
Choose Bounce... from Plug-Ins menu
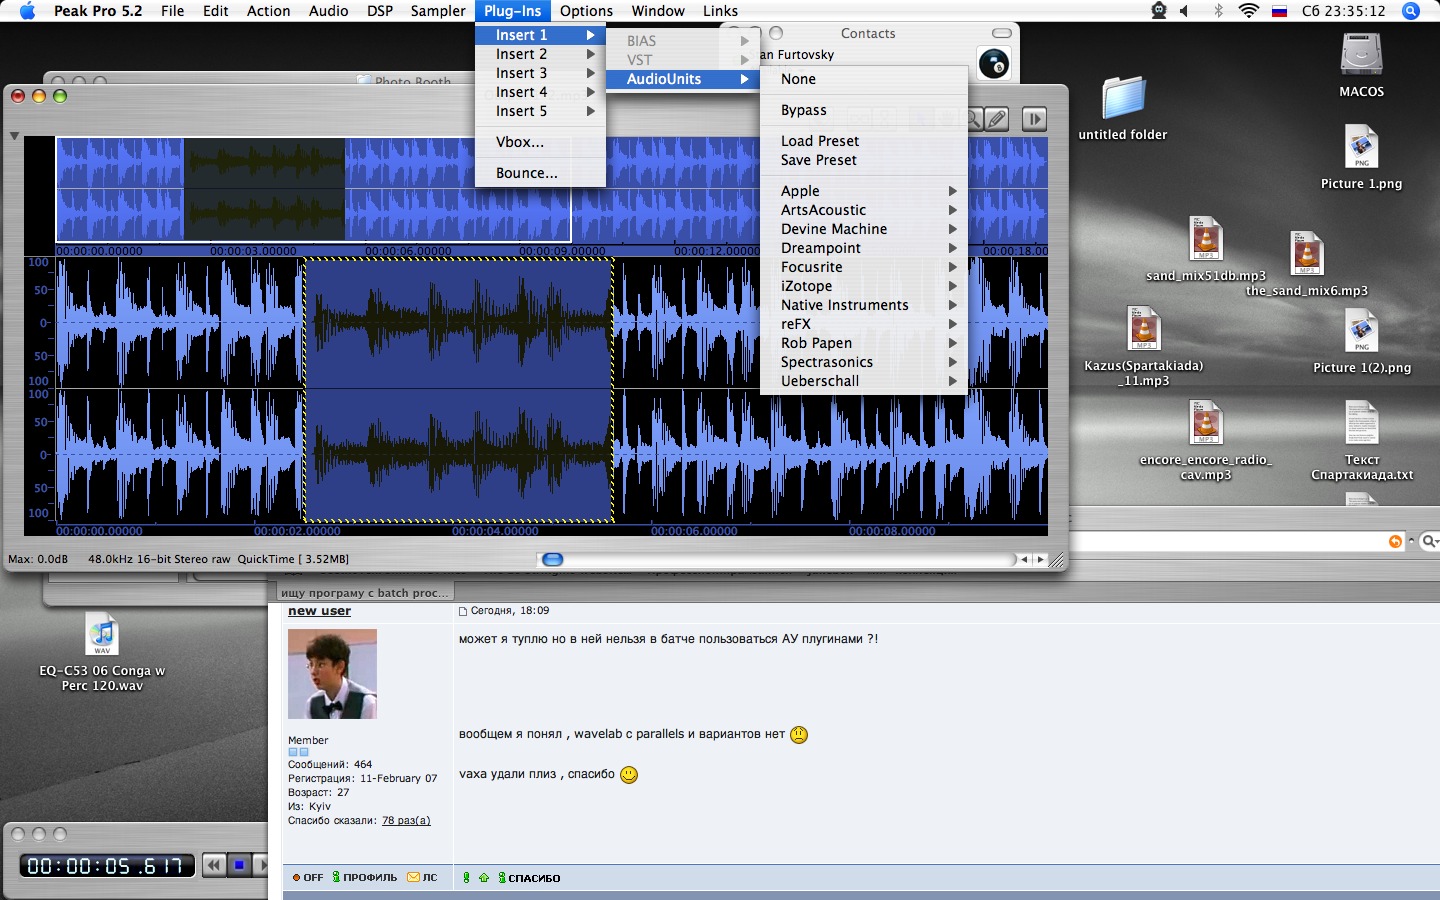coord(527,173)
